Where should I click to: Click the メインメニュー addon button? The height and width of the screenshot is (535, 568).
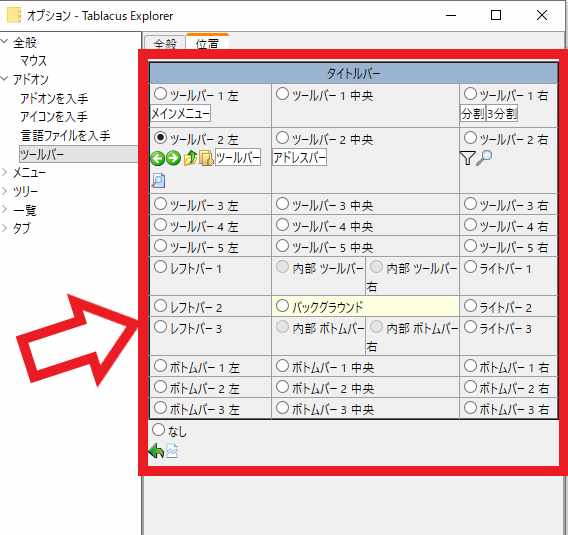pos(180,113)
